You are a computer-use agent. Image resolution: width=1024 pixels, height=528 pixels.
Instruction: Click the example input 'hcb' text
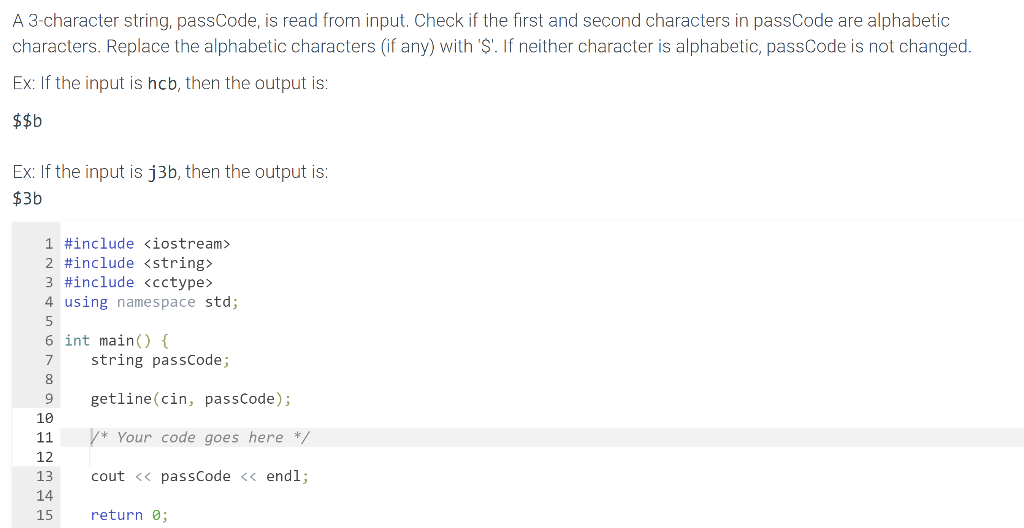coord(162,84)
